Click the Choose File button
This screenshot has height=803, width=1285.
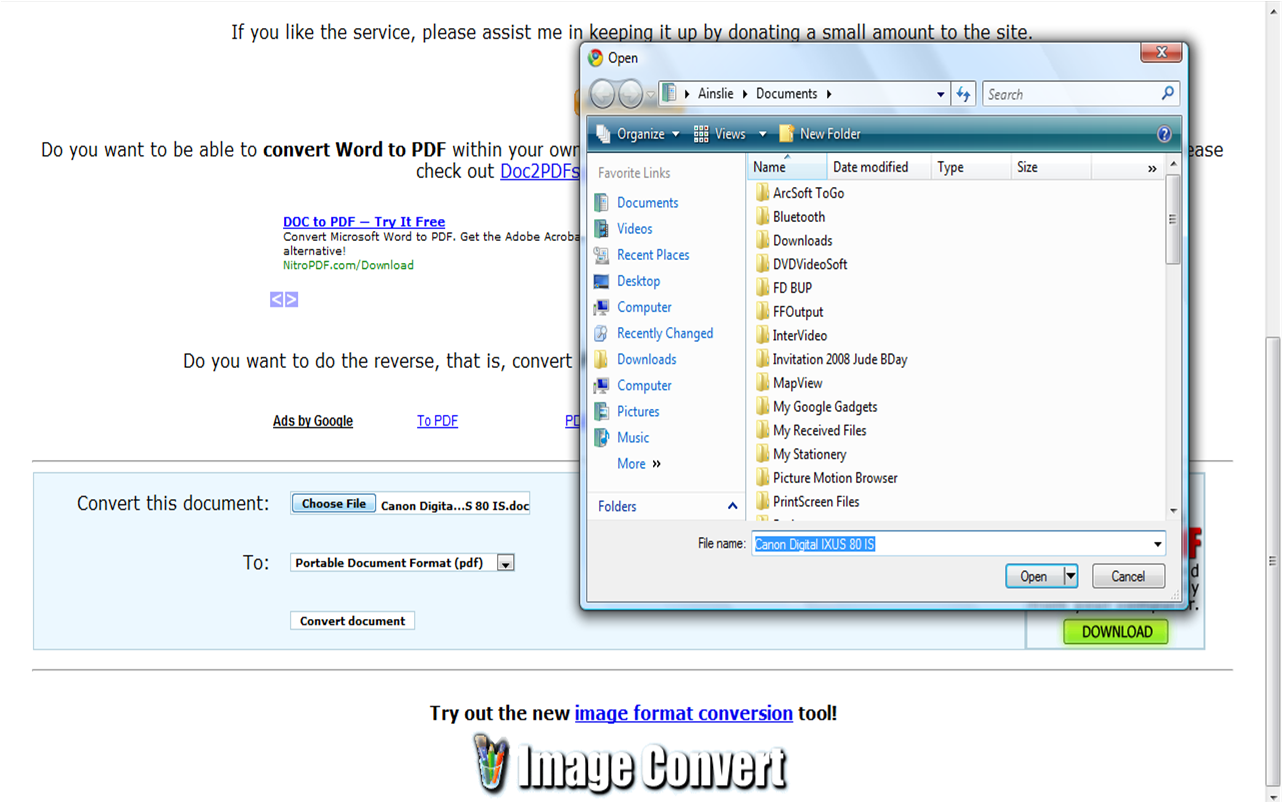click(x=334, y=504)
